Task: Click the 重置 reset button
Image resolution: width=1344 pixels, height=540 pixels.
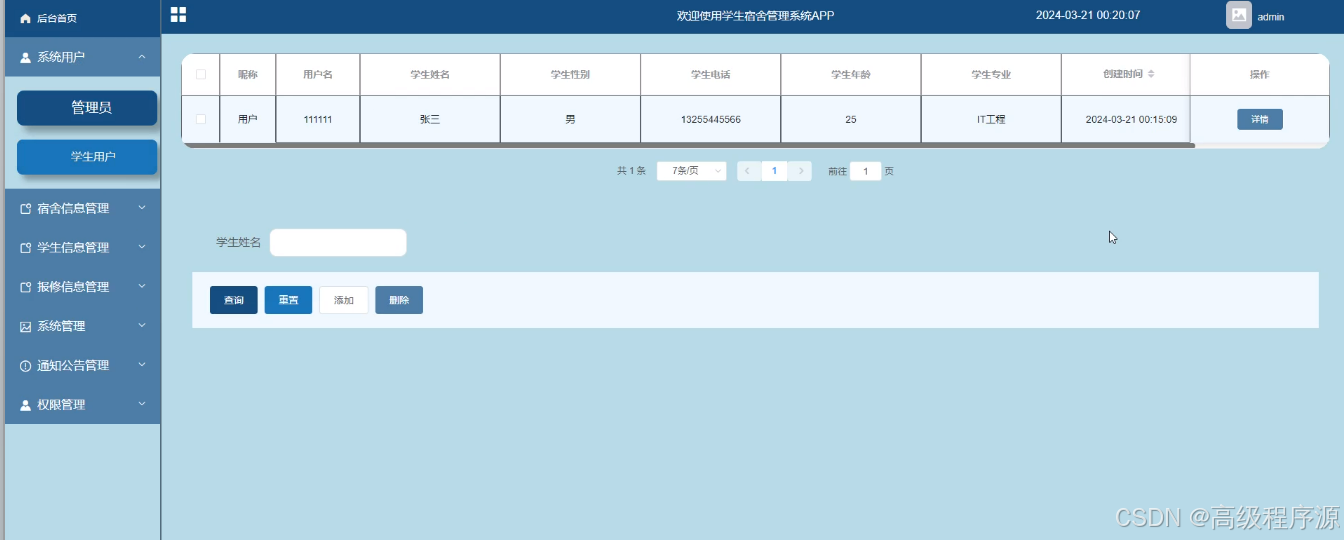Action: (288, 300)
